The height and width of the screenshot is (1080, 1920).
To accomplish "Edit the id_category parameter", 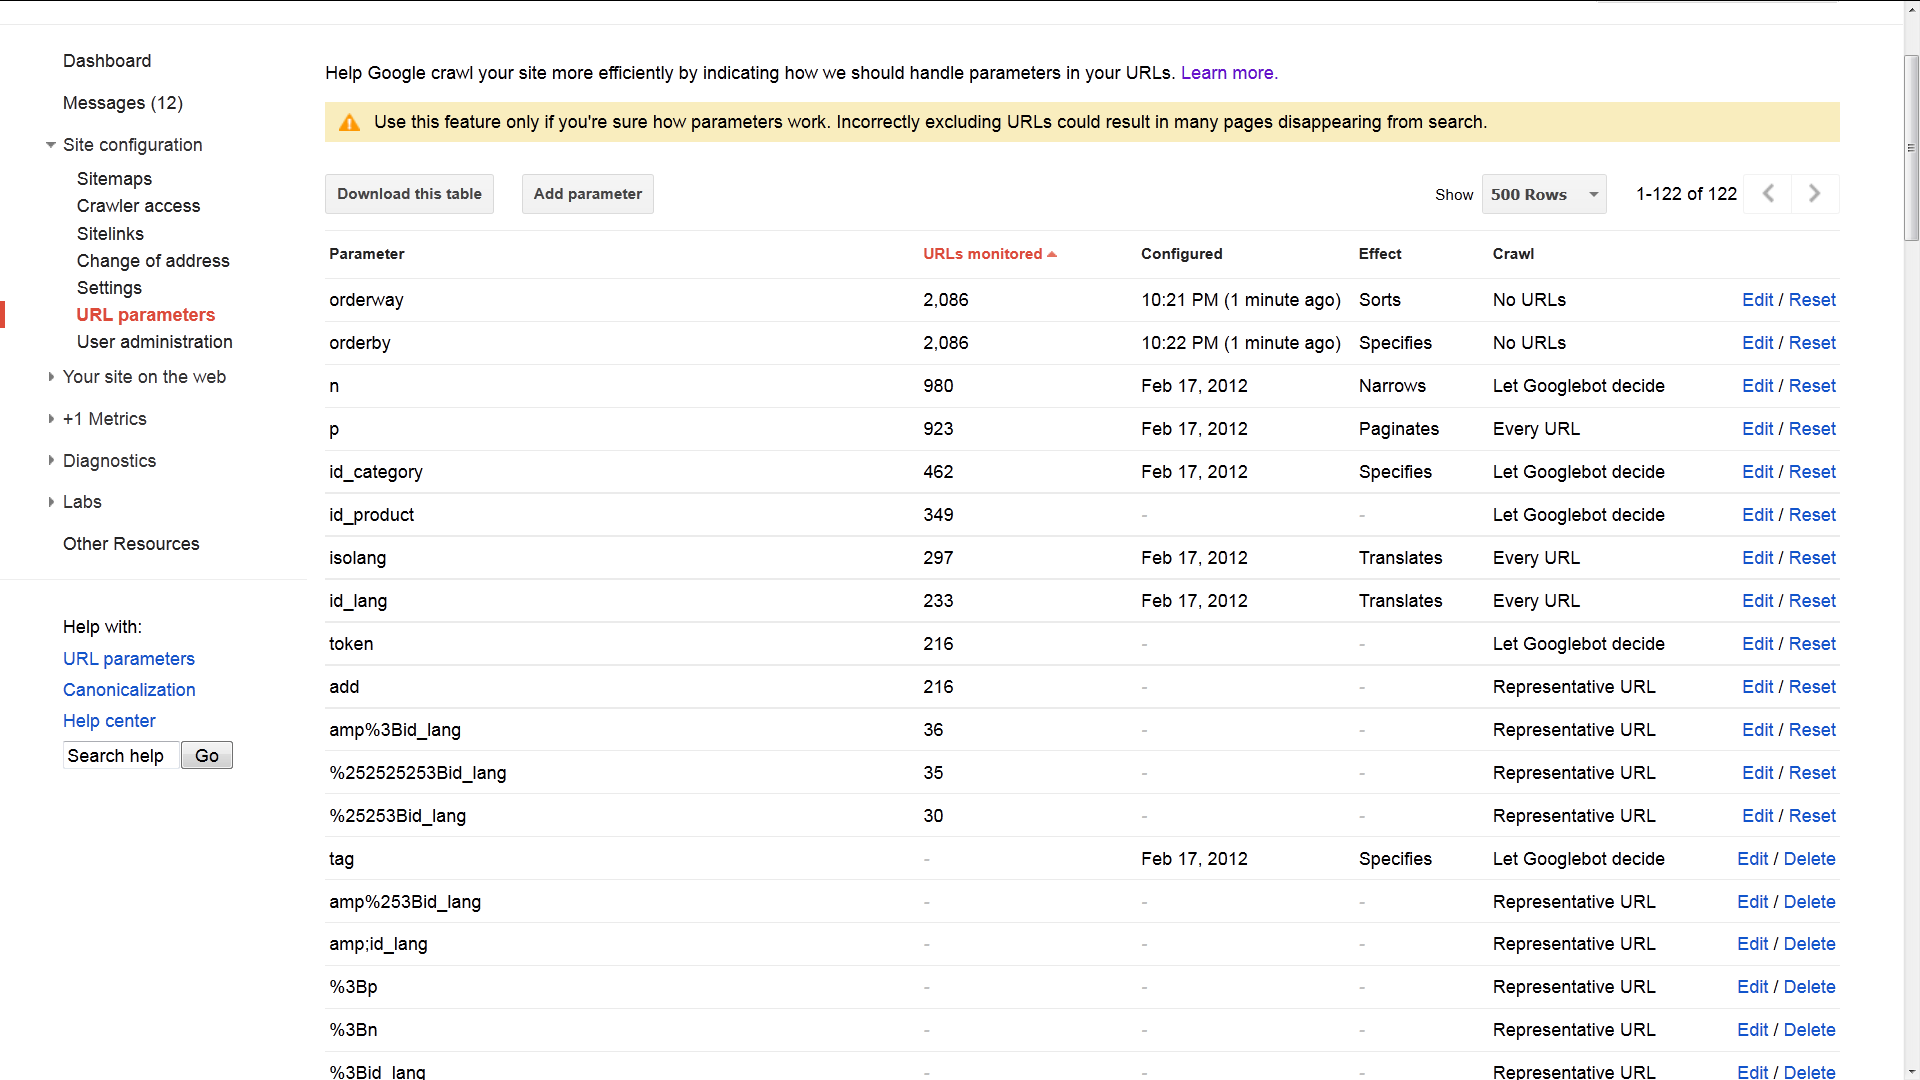I will click(1757, 472).
